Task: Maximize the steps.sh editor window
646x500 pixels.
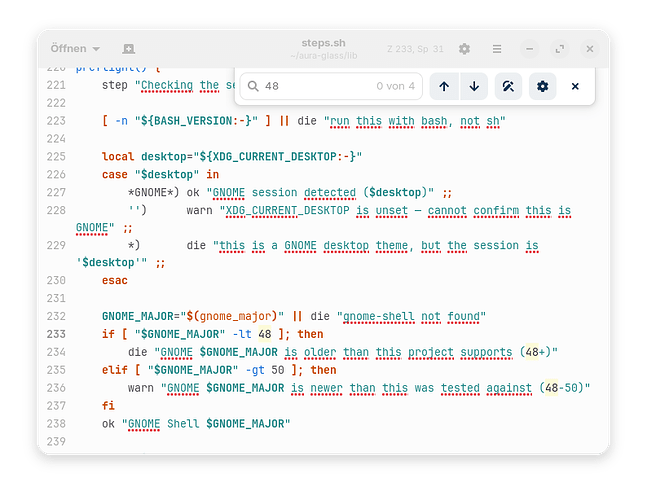Action: (x=559, y=49)
